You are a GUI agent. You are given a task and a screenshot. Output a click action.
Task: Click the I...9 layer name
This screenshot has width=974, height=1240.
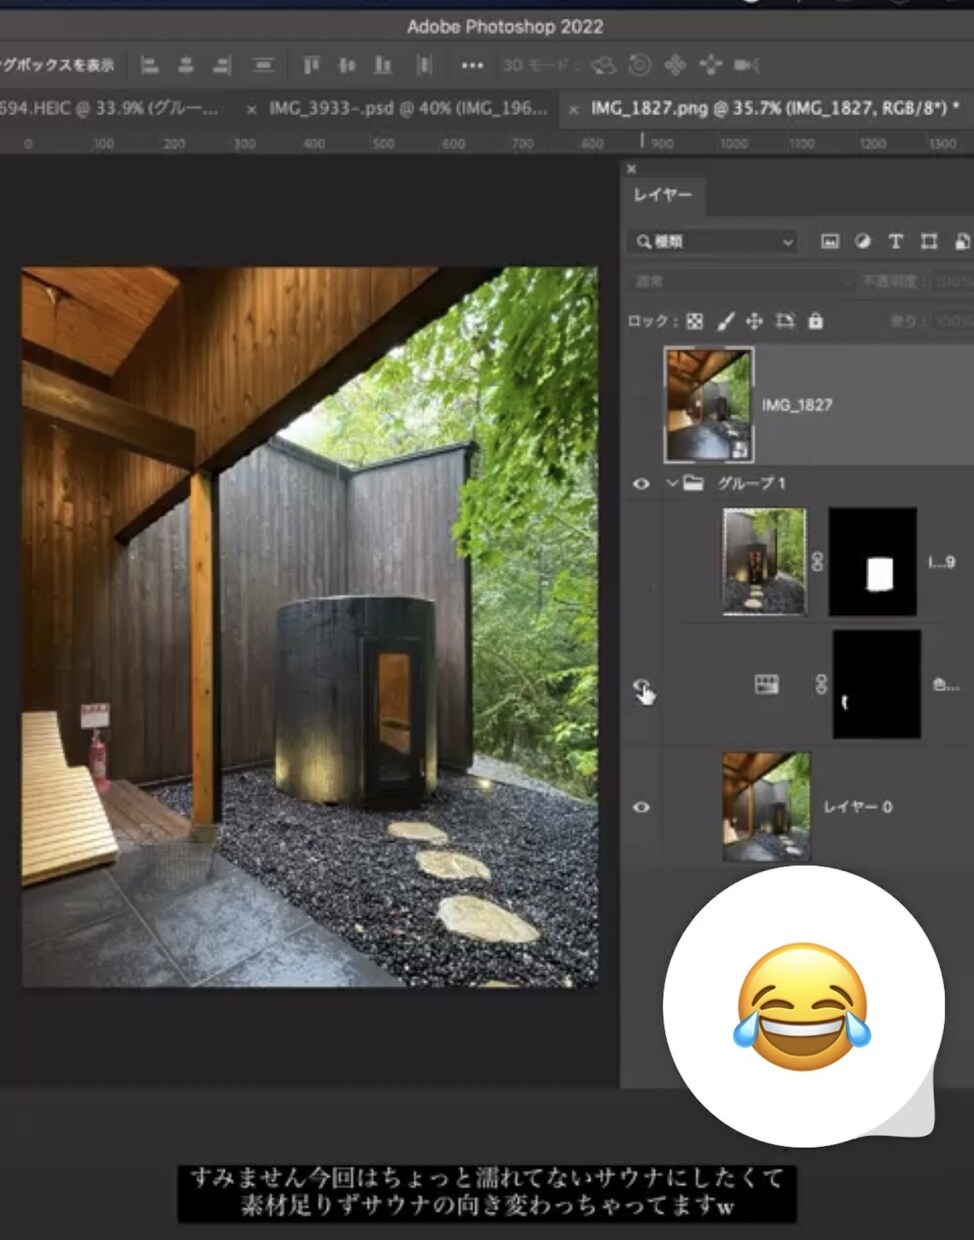[x=942, y=562]
